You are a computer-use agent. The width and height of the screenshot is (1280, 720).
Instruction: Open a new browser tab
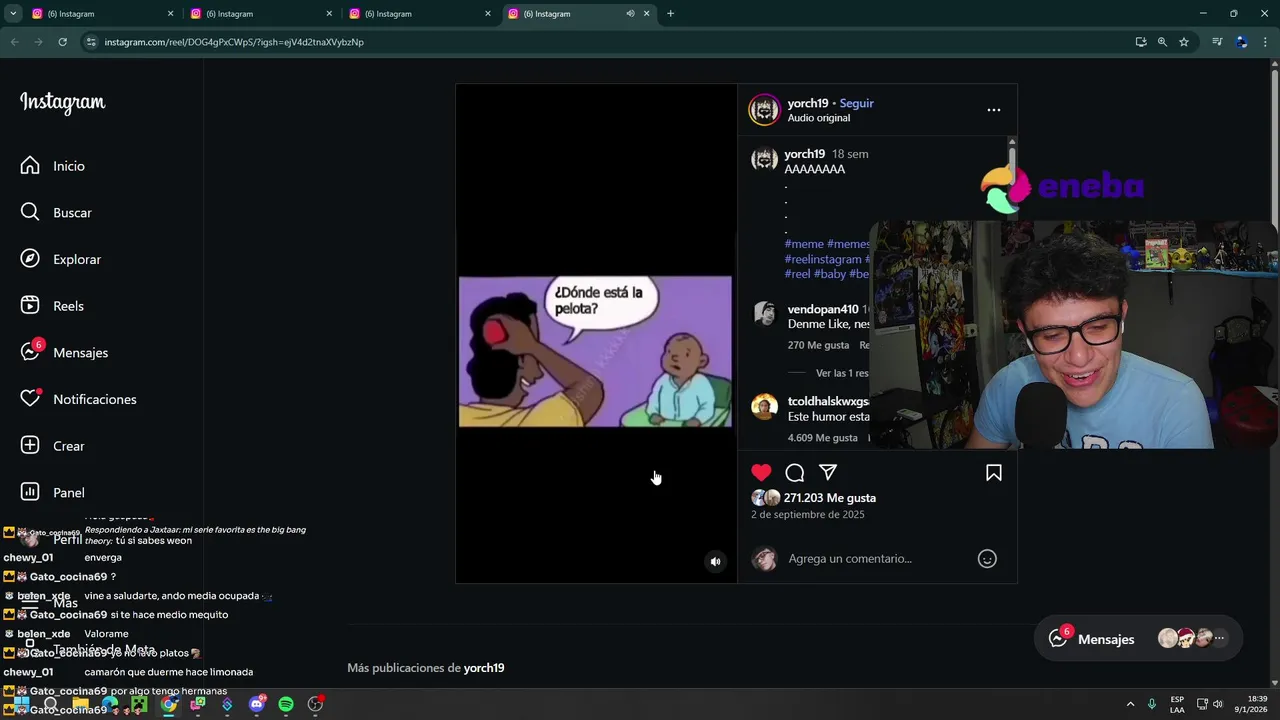670,14
